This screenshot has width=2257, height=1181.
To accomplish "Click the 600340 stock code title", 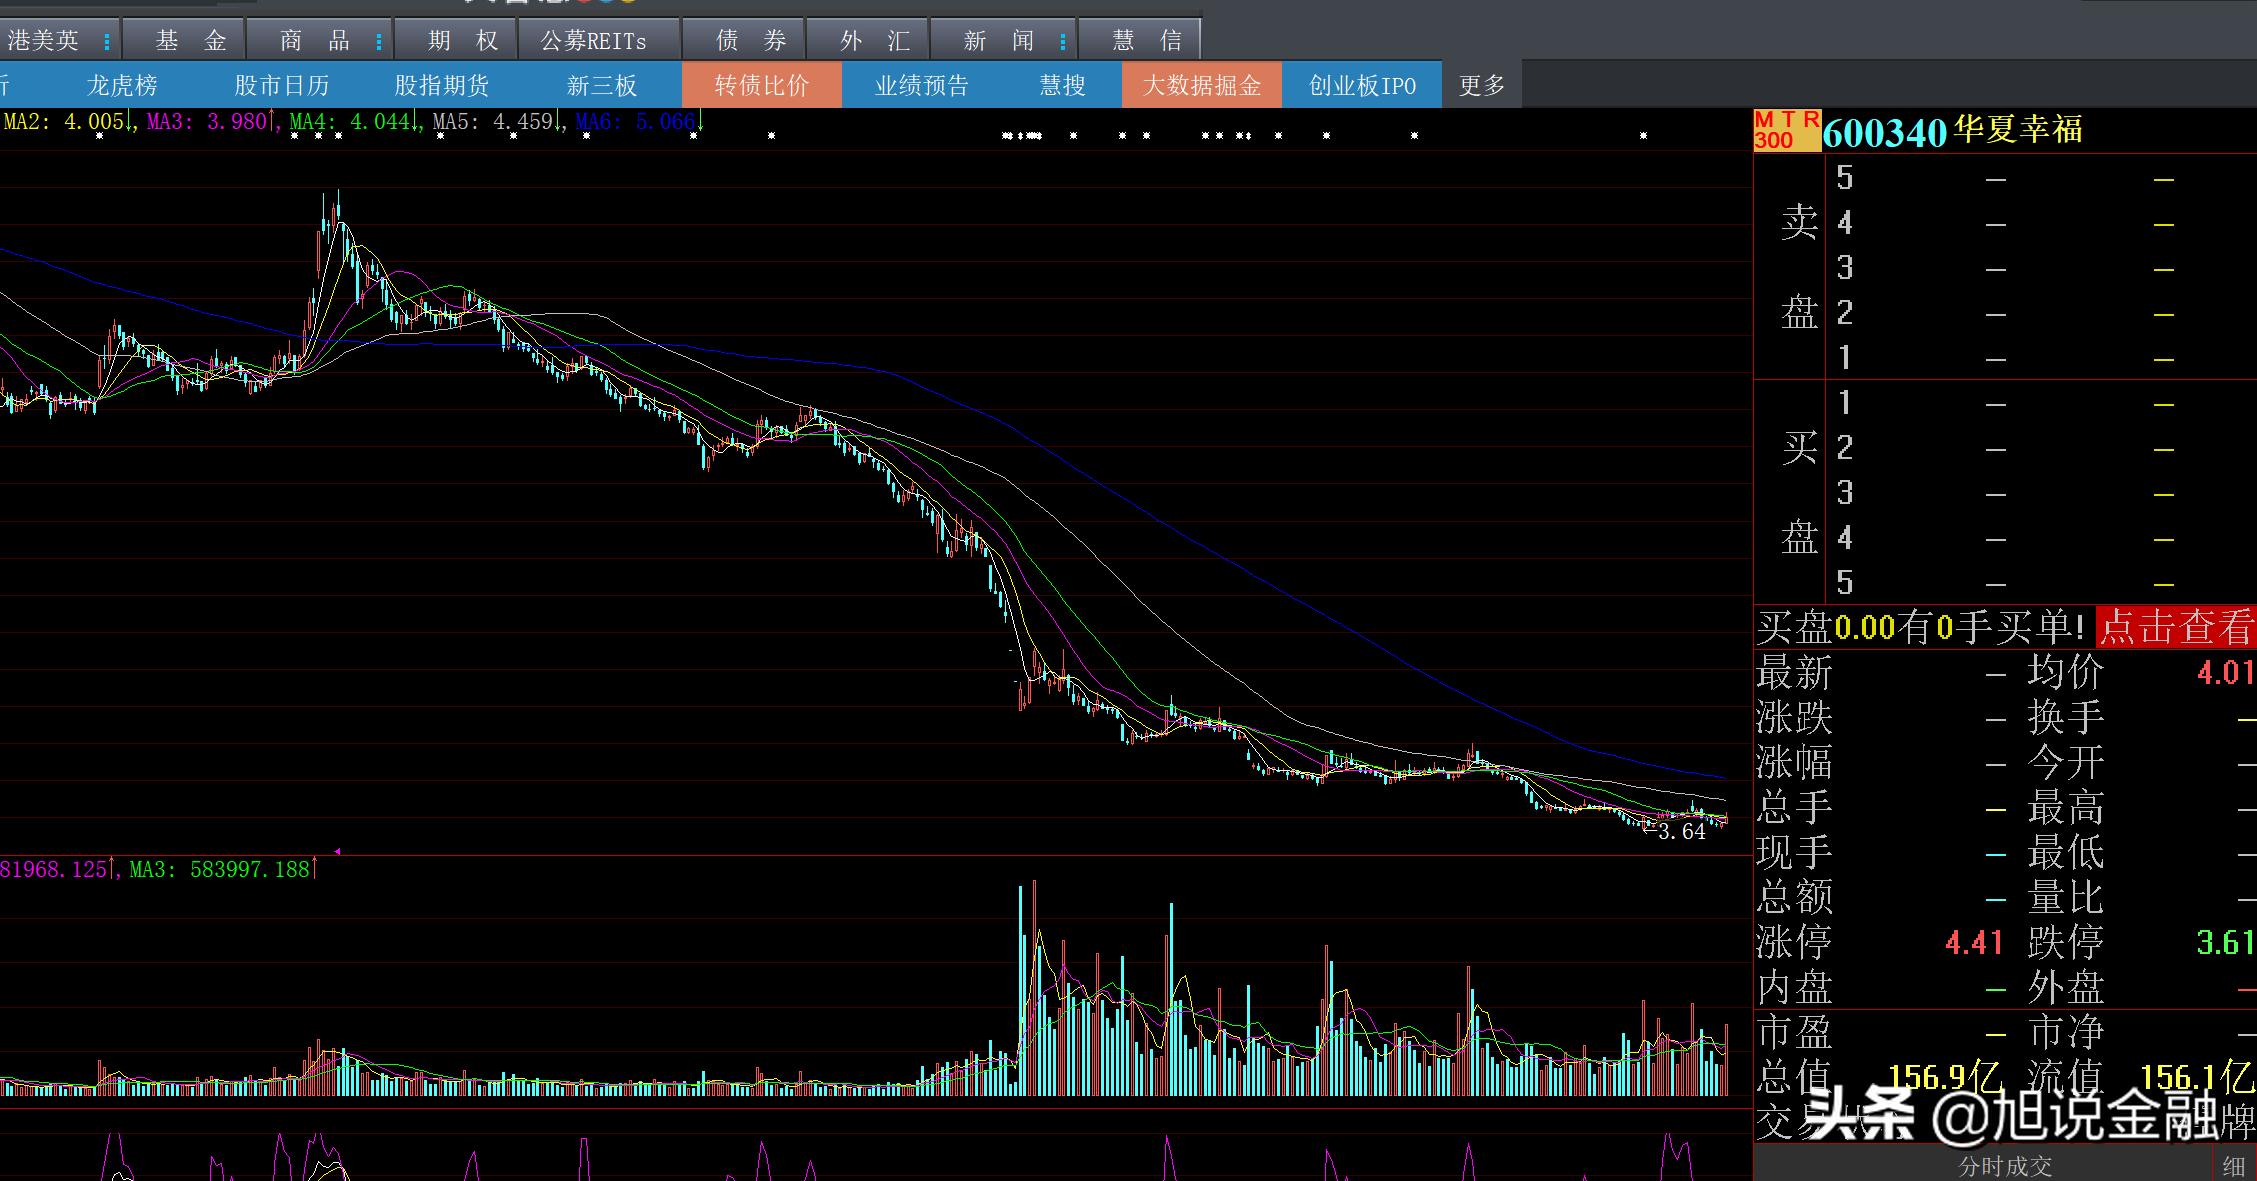I will tap(1884, 132).
